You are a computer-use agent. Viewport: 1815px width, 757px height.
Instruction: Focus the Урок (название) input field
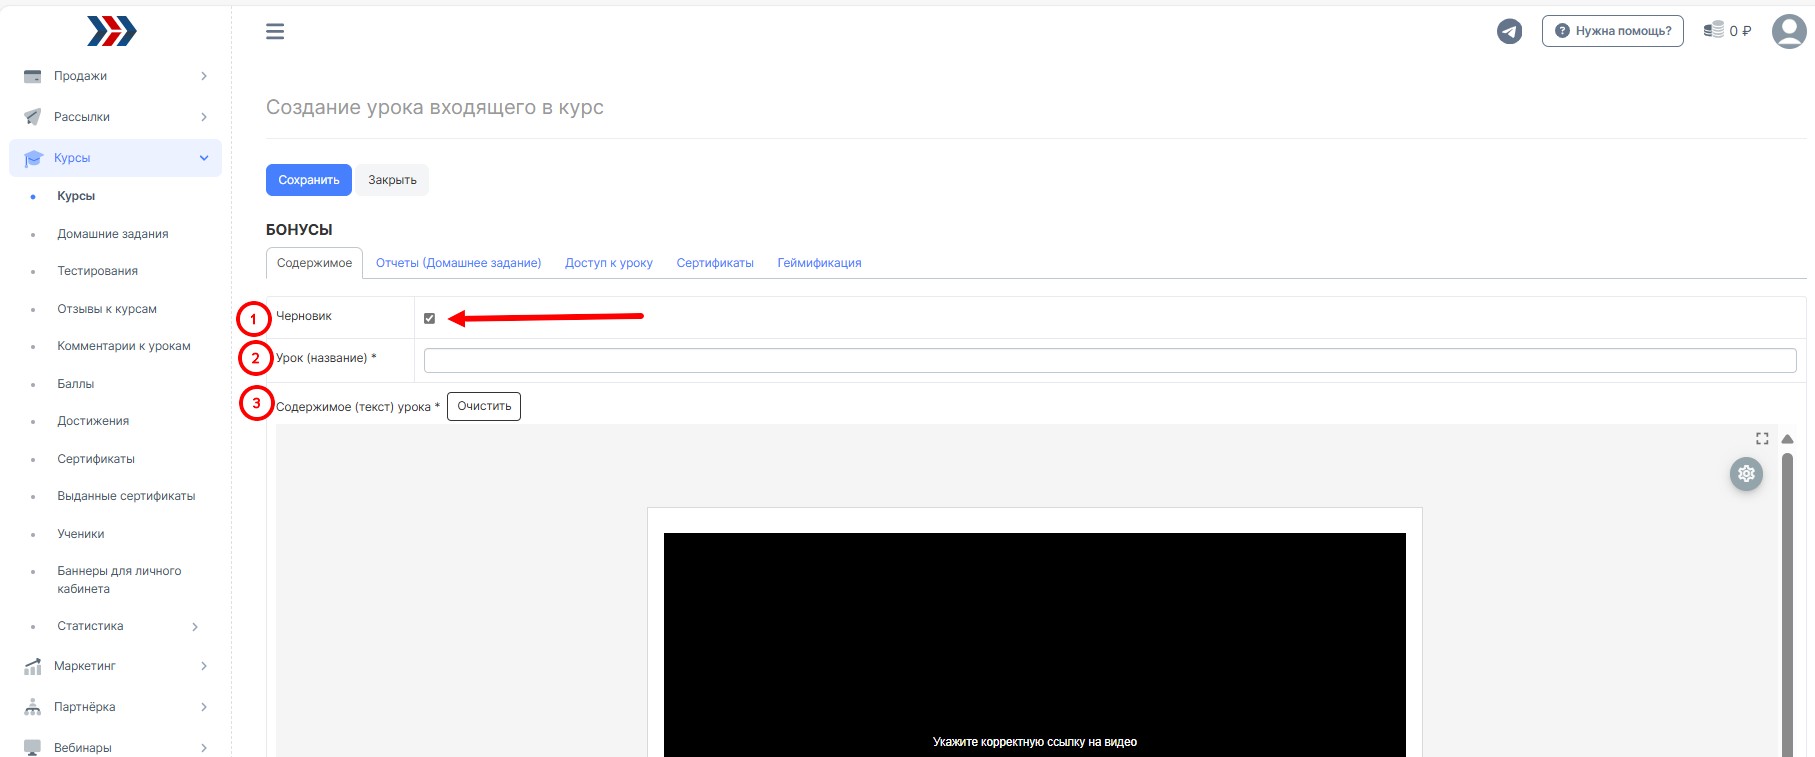click(1110, 360)
